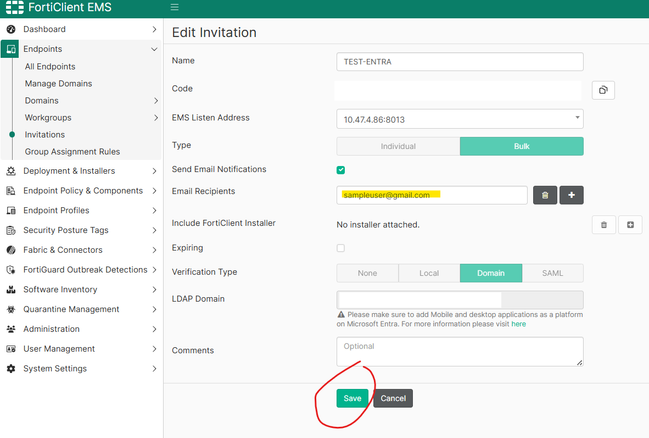This screenshot has width=649, height=438.
Task: Click the Name field containing TEST-ENTRA
Action: point(460,62)
